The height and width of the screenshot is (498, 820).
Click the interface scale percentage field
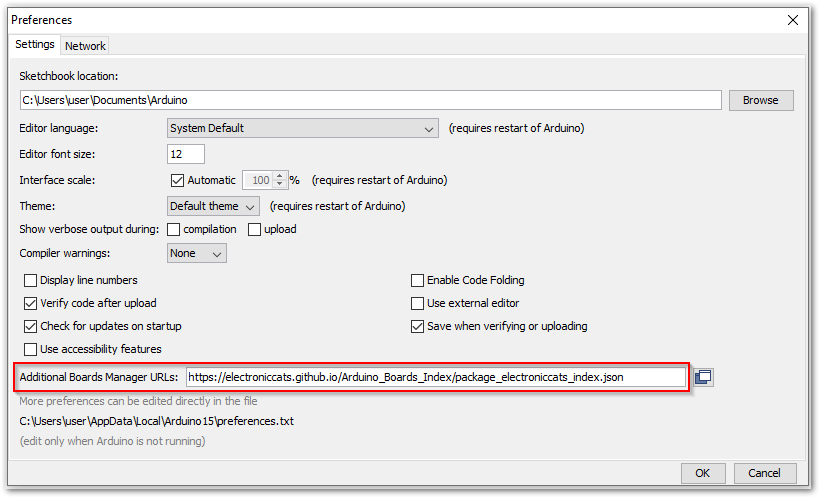pos(259,180)
